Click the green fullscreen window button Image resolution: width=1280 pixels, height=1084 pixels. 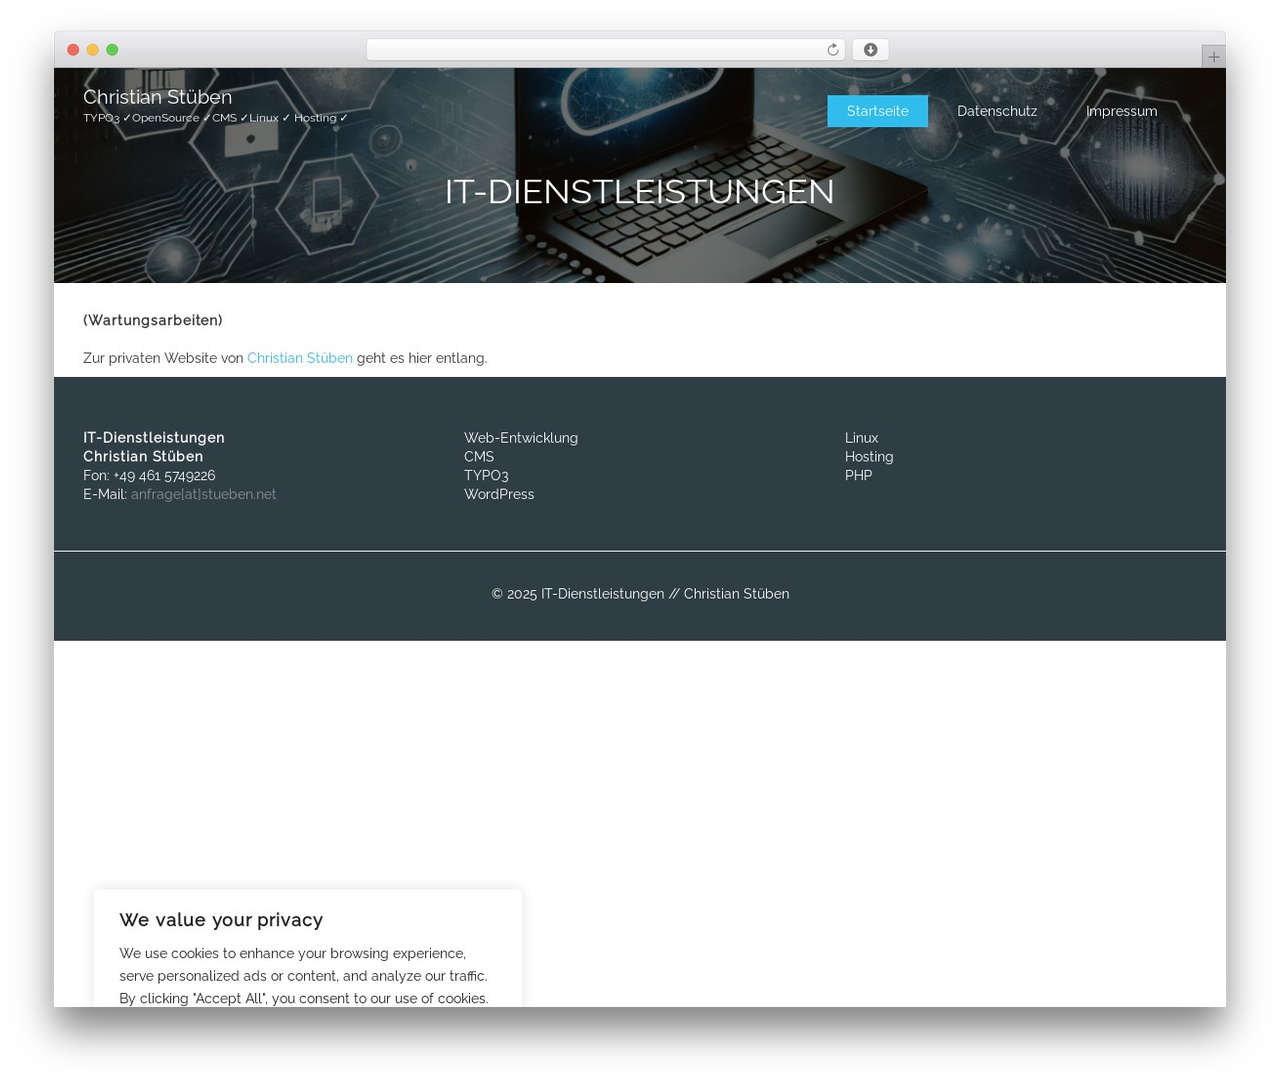point(112,50)
